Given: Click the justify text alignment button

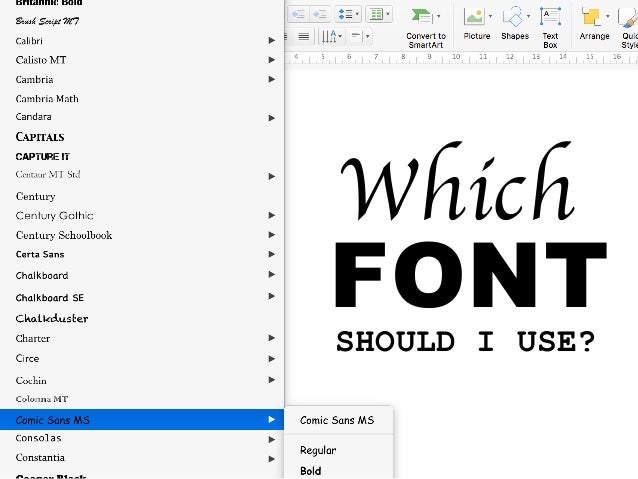Looking at the screenshot, I should click(304, 37).
